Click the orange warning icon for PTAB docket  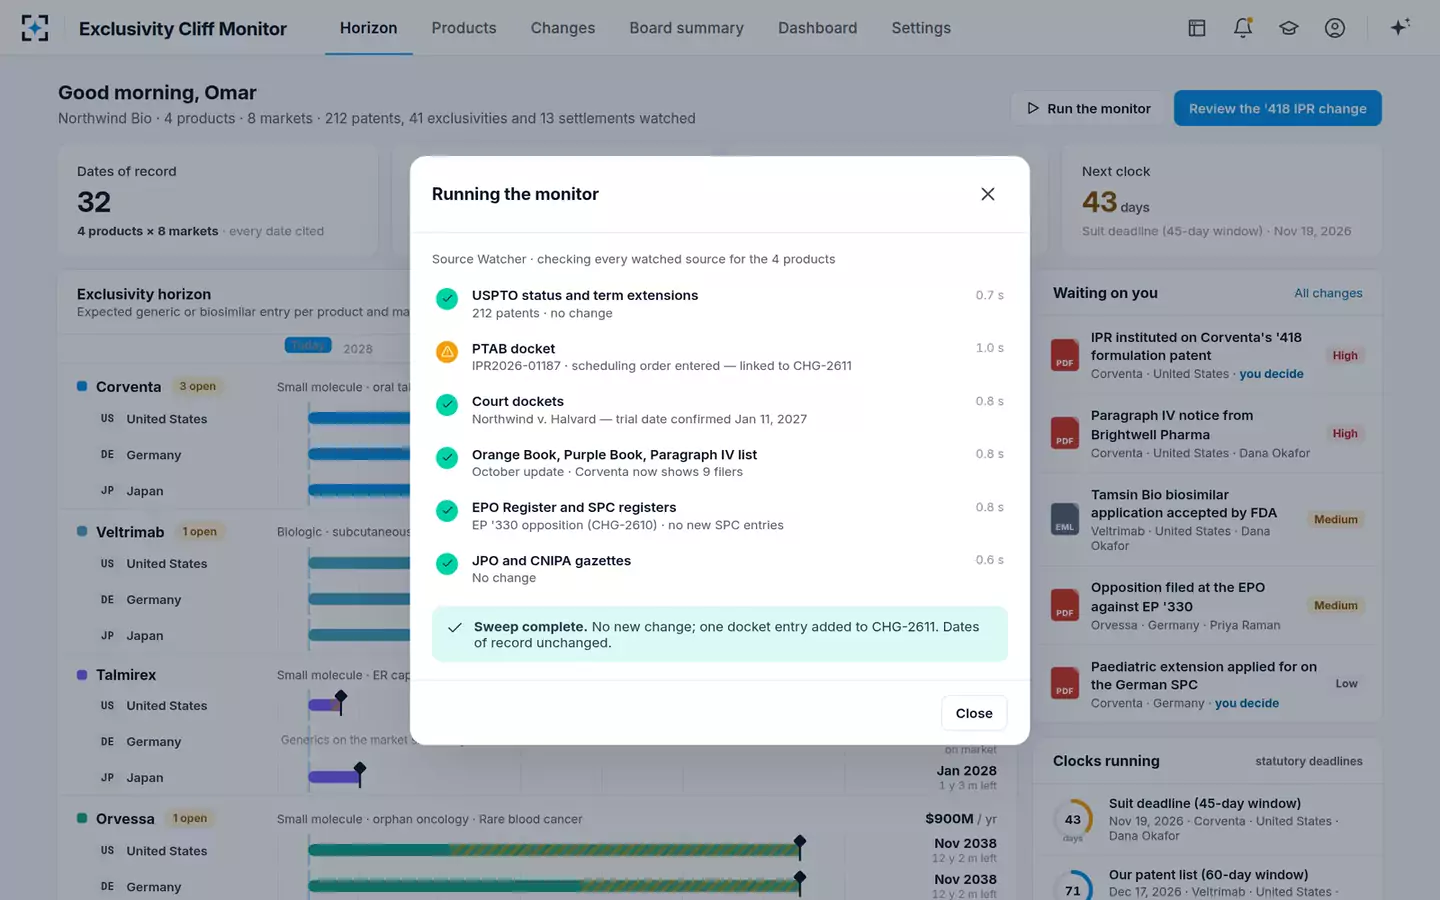(x=447, y=352)
